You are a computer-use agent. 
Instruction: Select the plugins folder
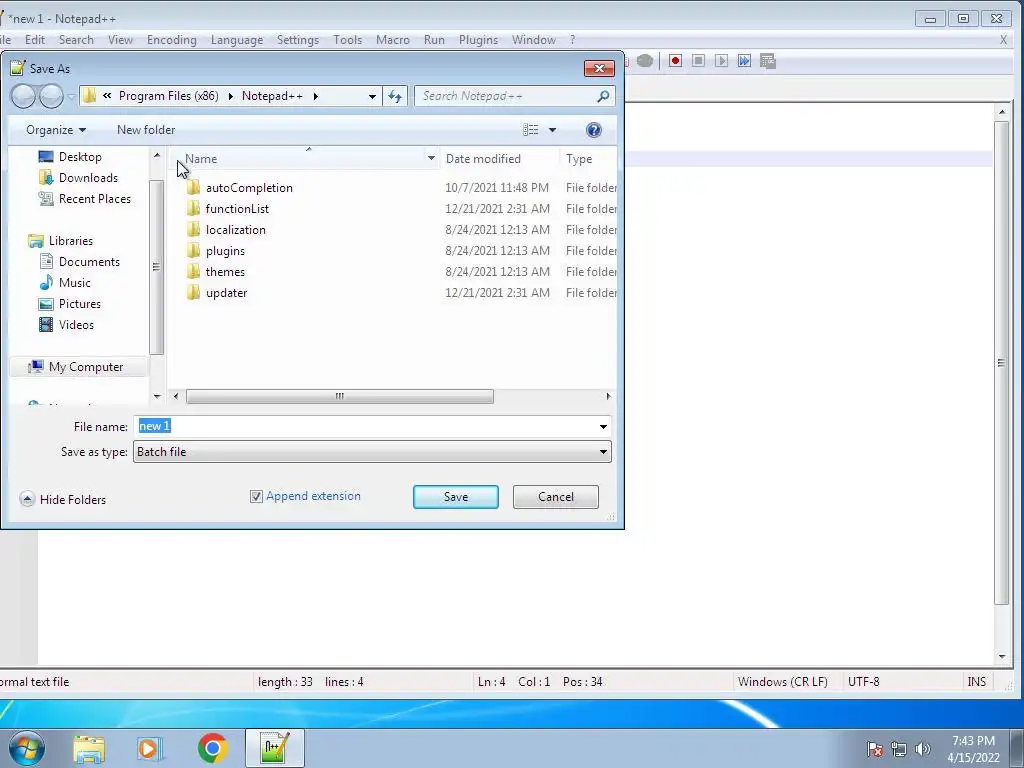pyautogui.click(x=225, y=250)
